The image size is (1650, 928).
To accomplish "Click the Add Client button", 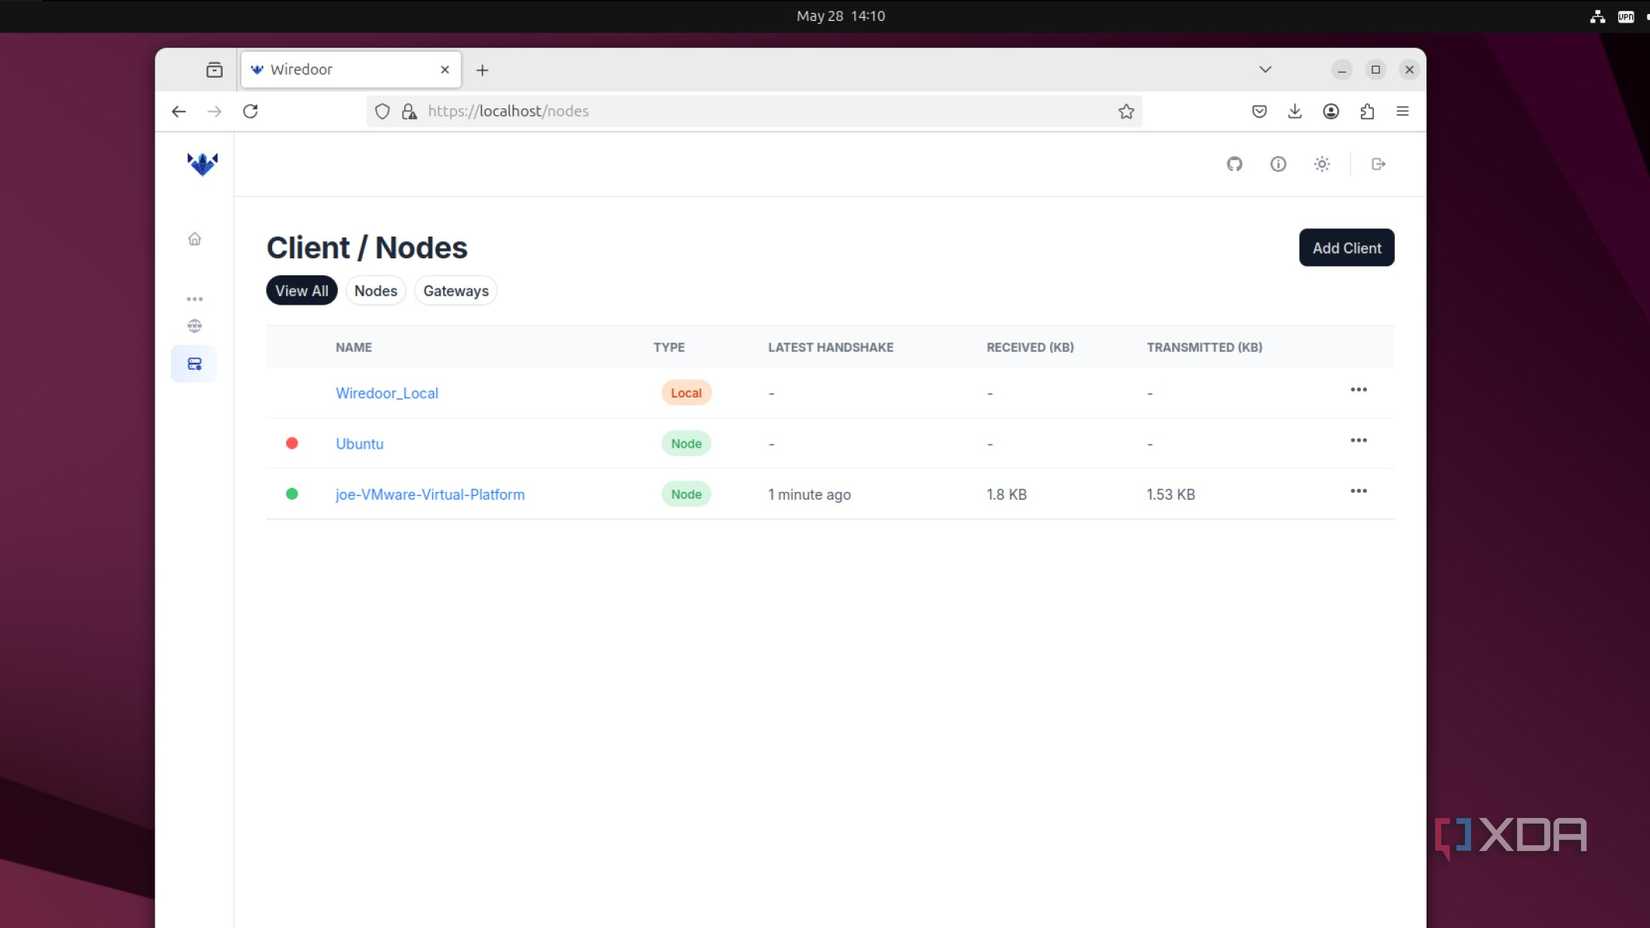I will click(x=1346, y=248).
